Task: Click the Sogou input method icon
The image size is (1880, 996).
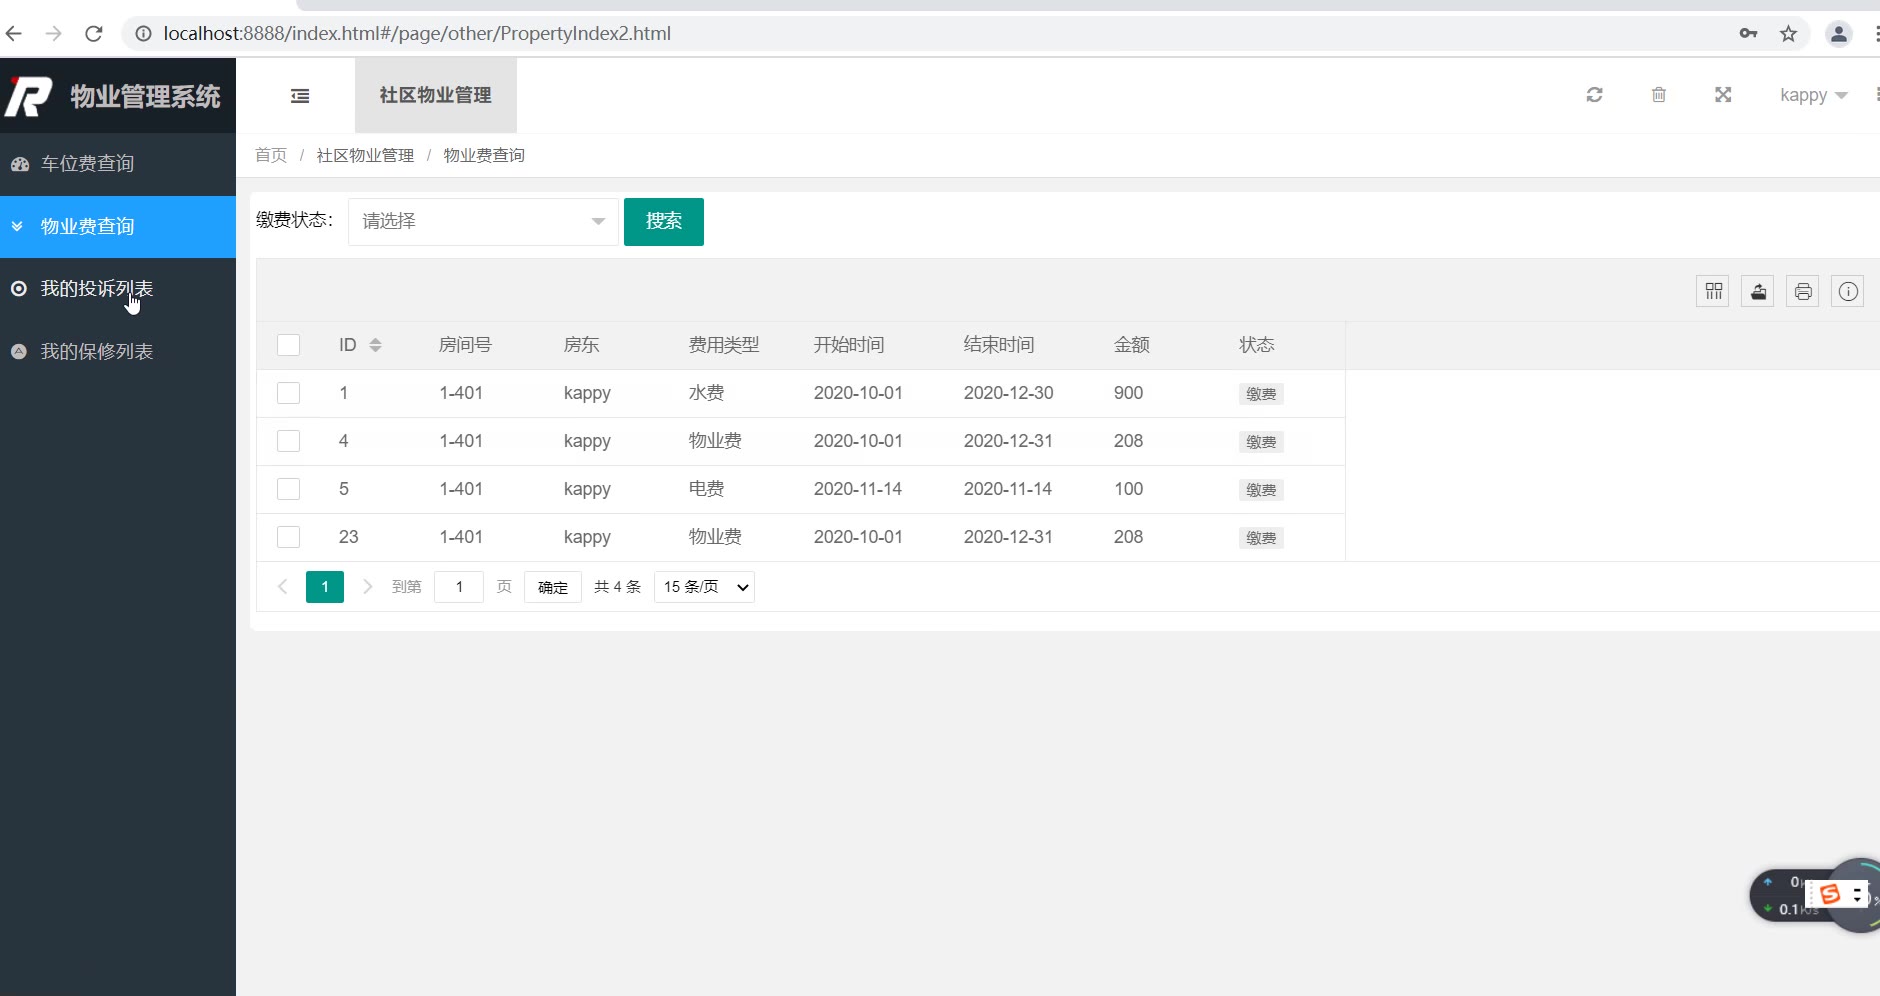Action: 1830,894
